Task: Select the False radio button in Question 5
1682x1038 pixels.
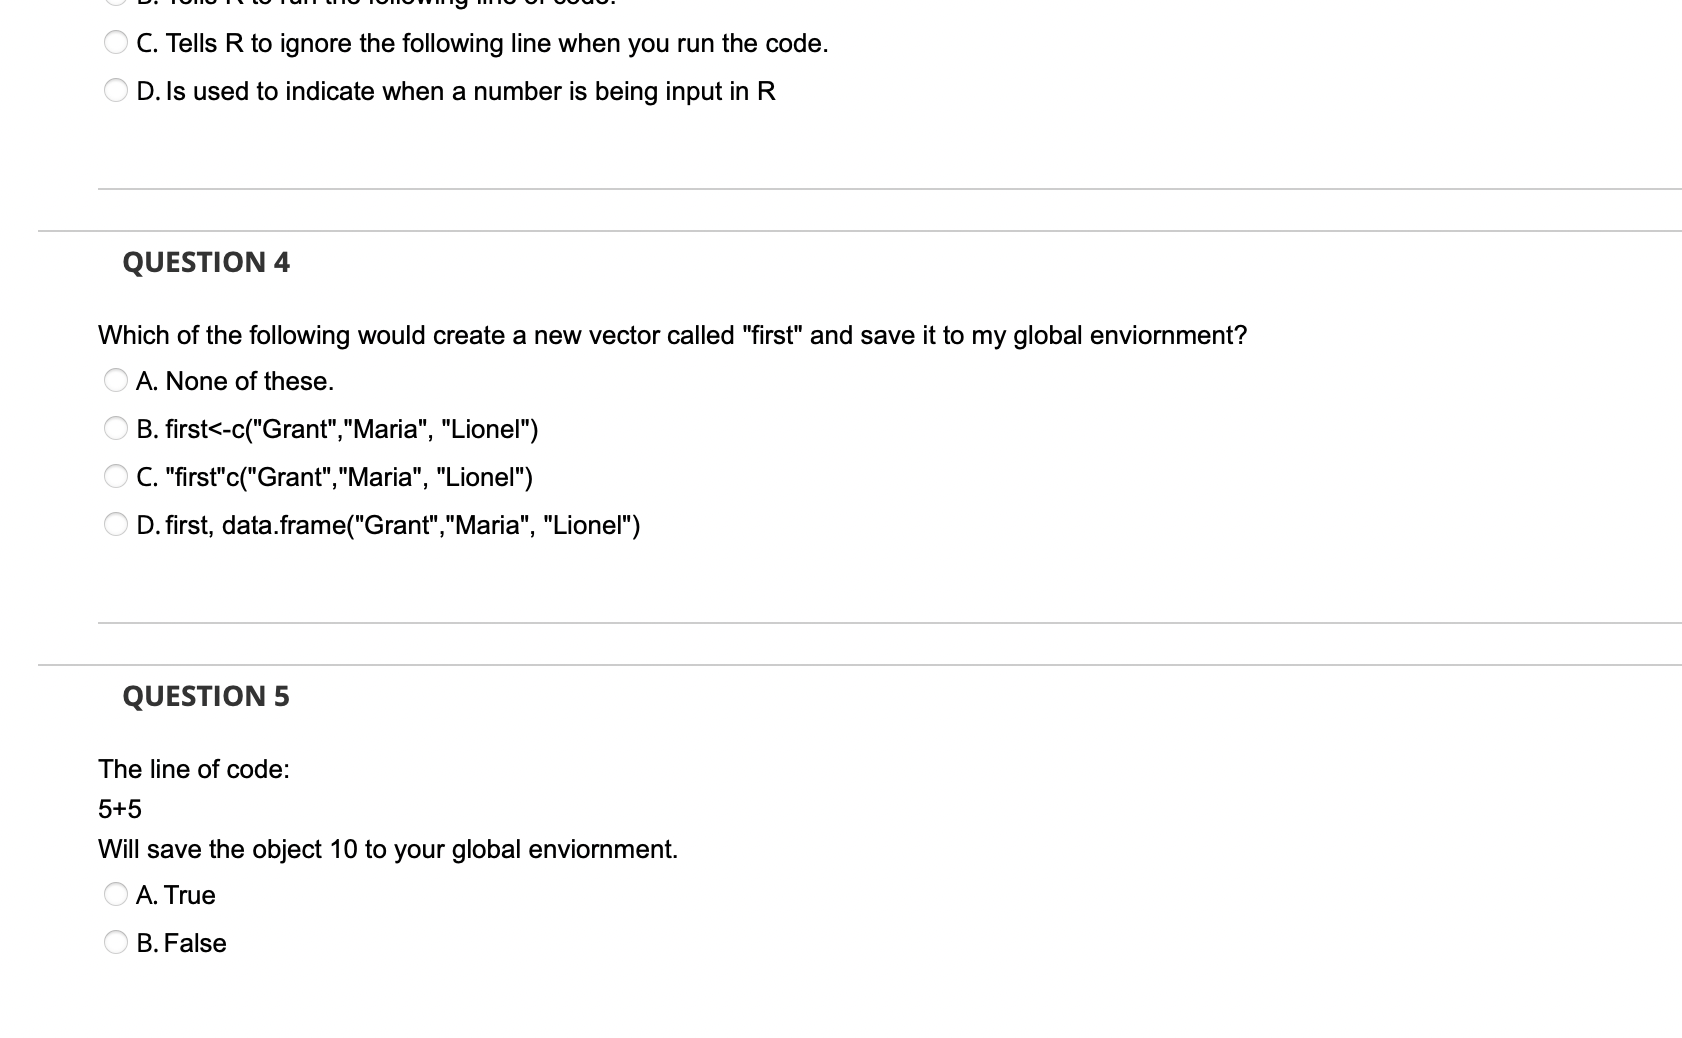Action: pos(116,943)
